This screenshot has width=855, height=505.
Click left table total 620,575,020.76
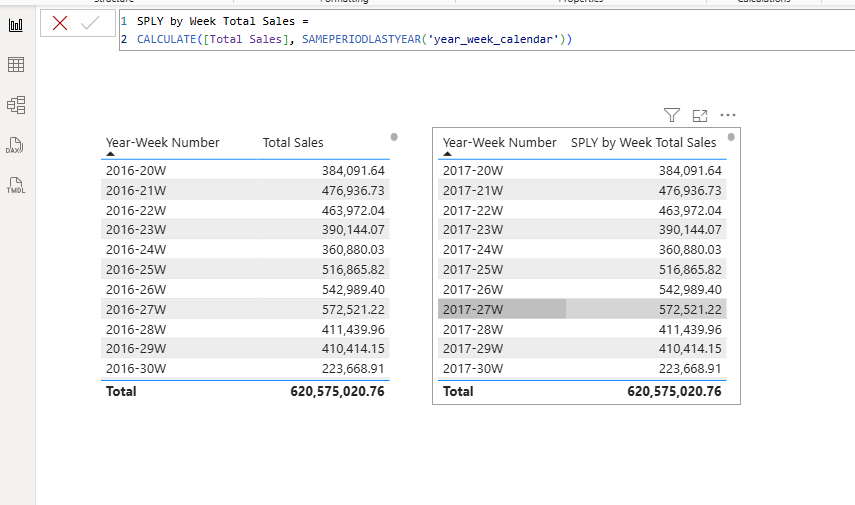point(337,391)
